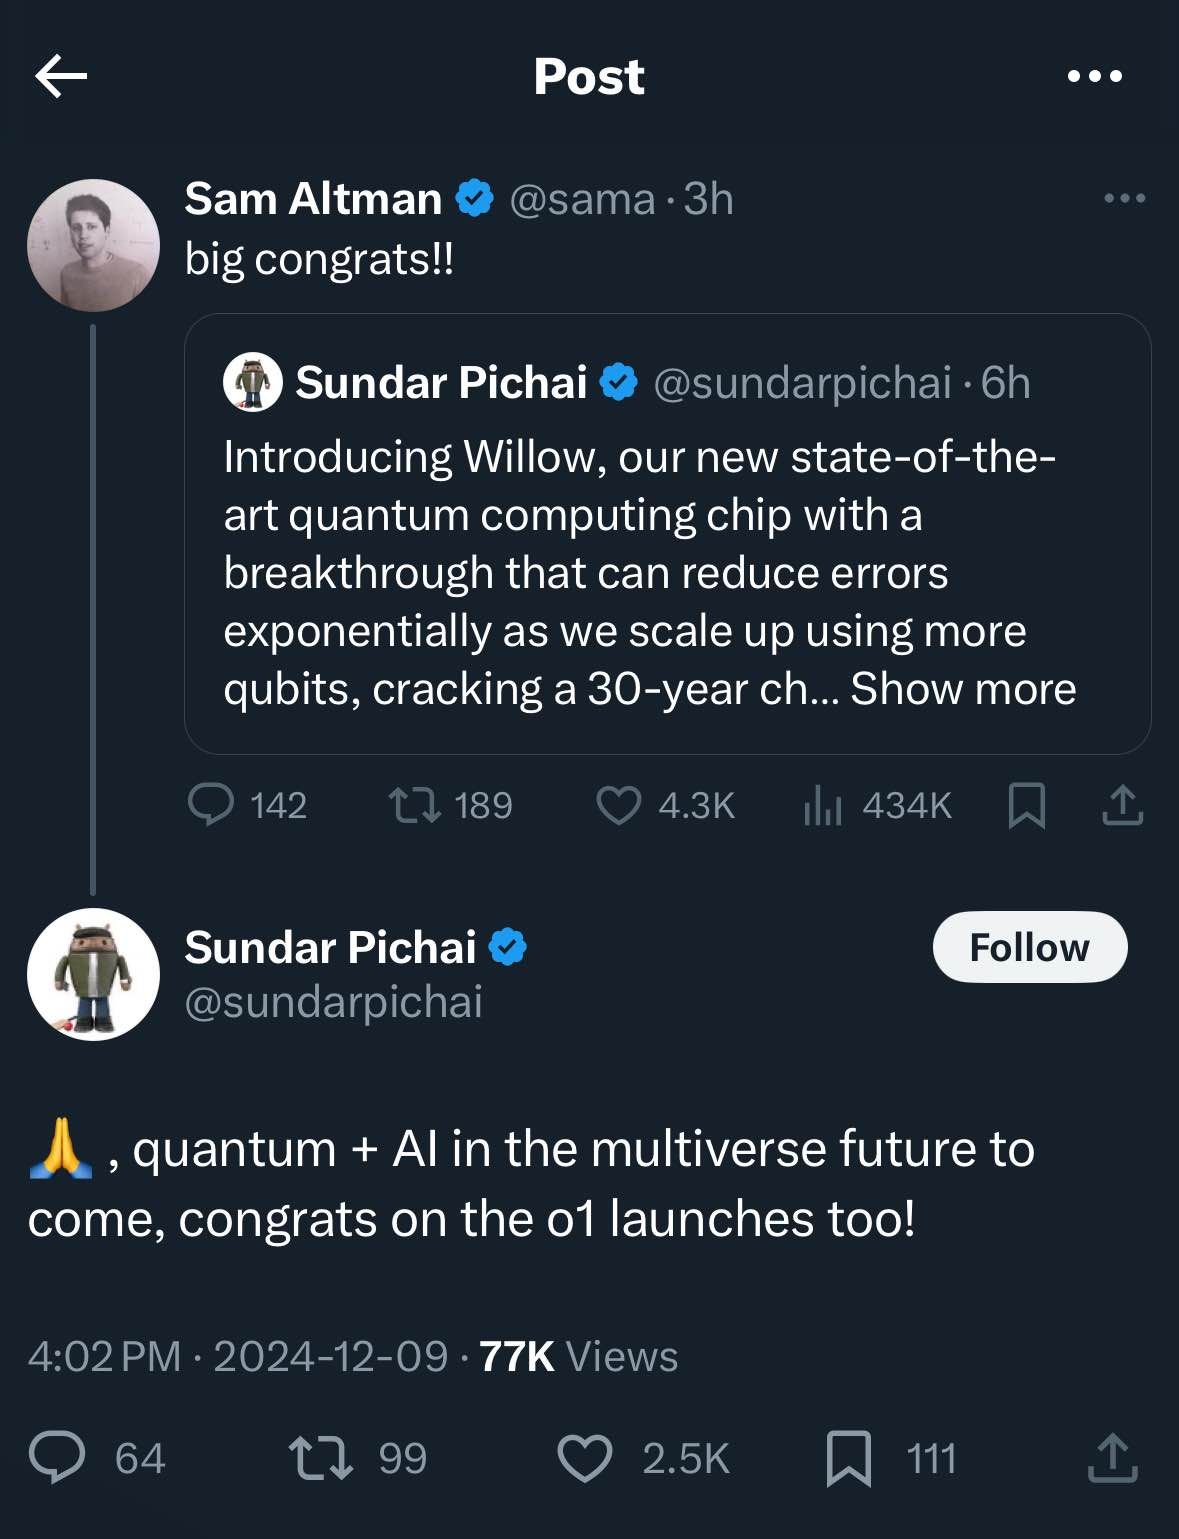1179x1539 pixels.
Task: Reply to Sundar Pichai's post
Action: [x=57, y=1457]
